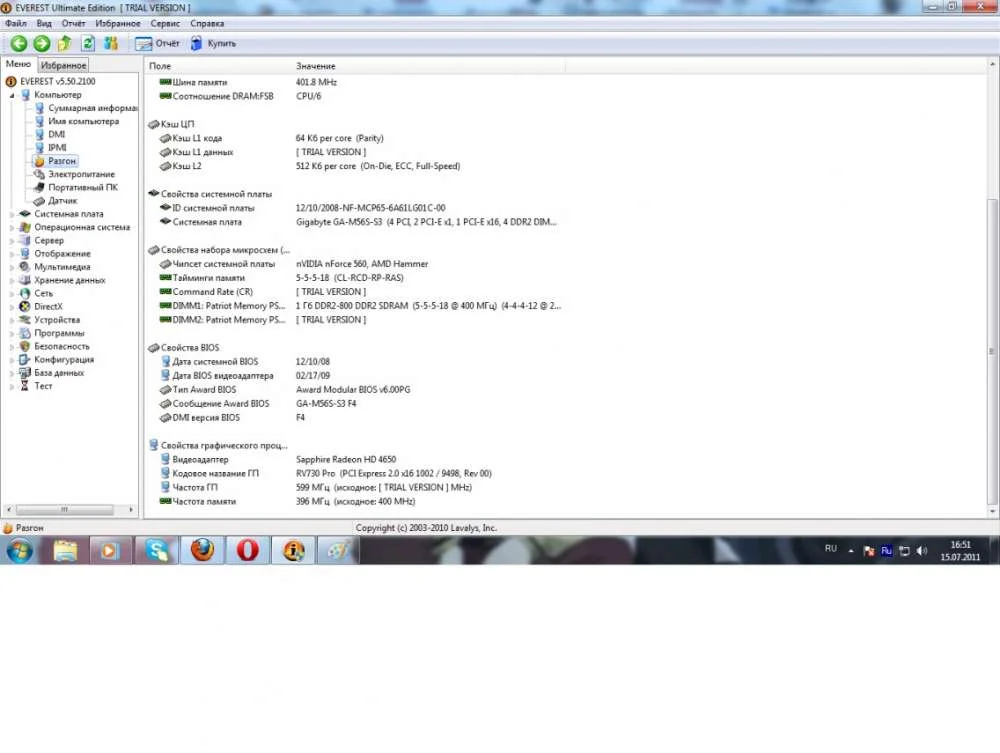Click the Безопасность shield icon
This screenshot has width=1000, height=753.
(x=25, y=346)
